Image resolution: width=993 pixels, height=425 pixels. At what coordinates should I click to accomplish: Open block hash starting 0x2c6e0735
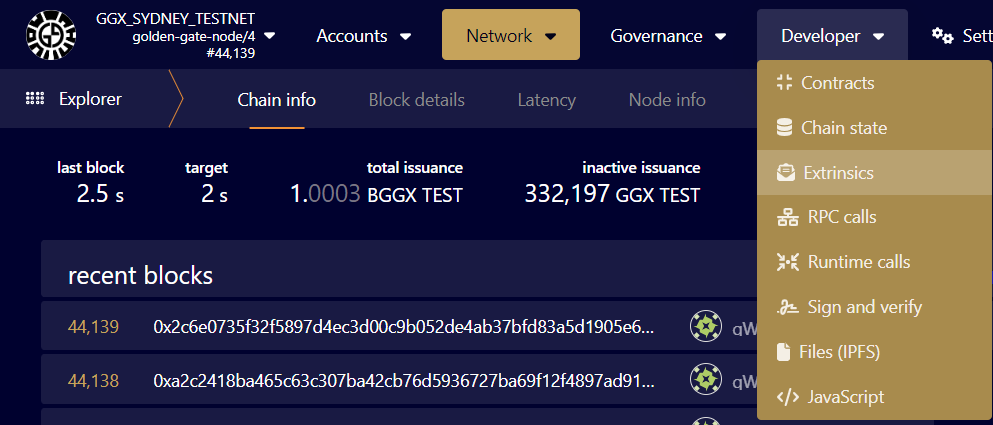(x=404, y=327)
